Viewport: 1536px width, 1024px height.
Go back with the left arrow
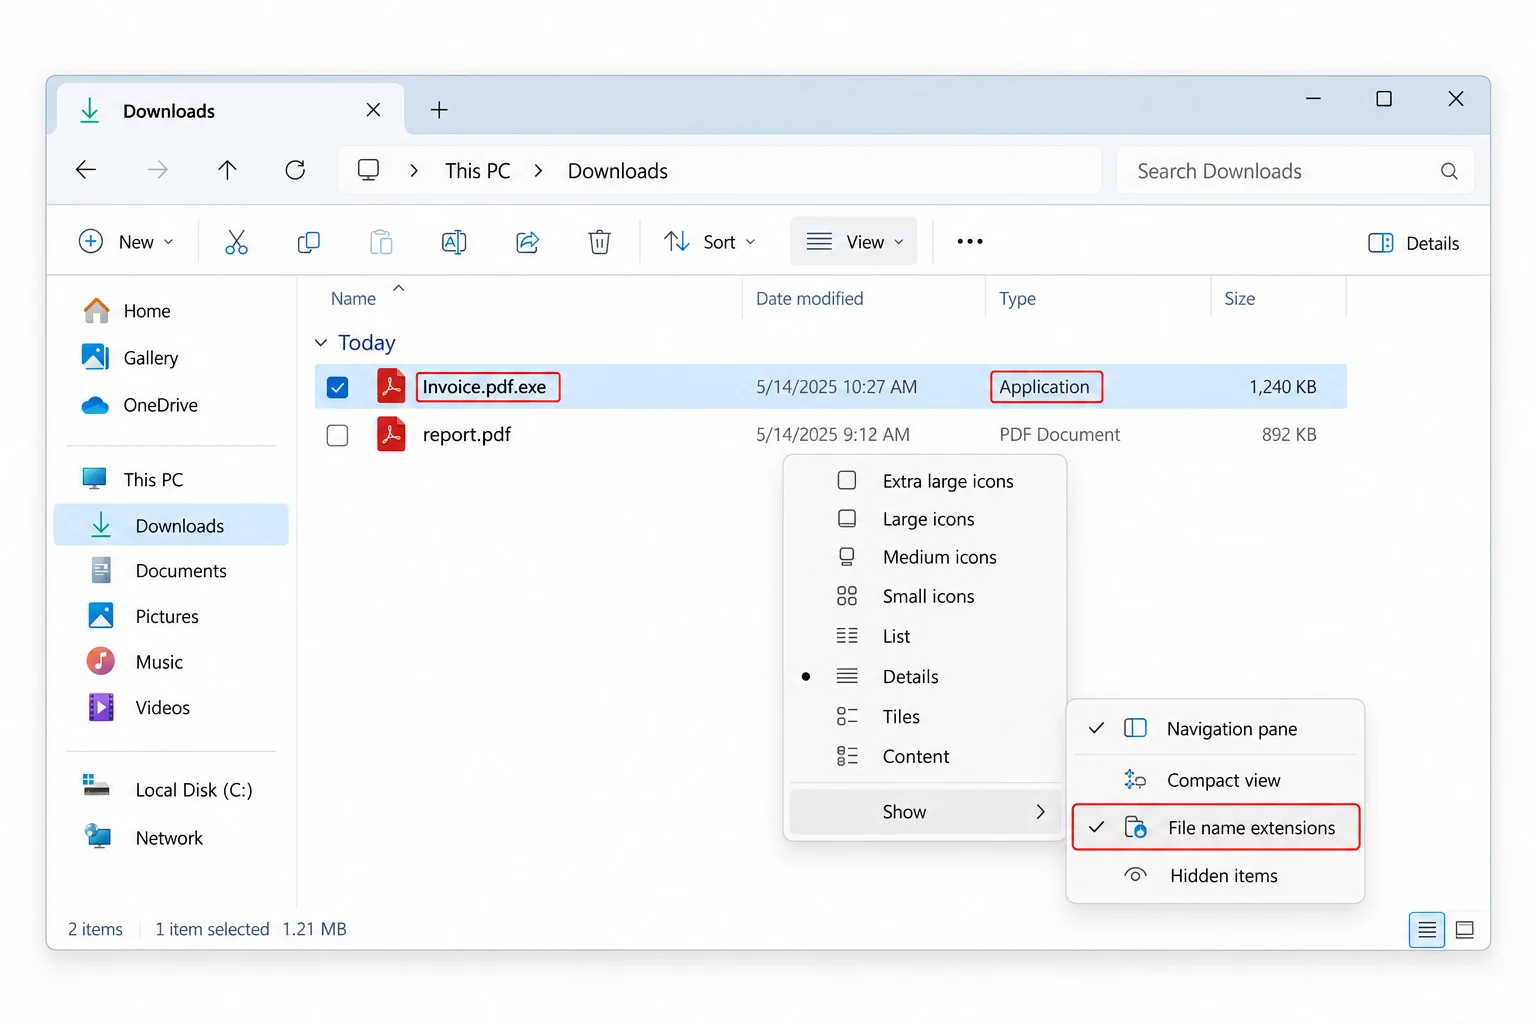pyautogui.click(x=86, y=170)
